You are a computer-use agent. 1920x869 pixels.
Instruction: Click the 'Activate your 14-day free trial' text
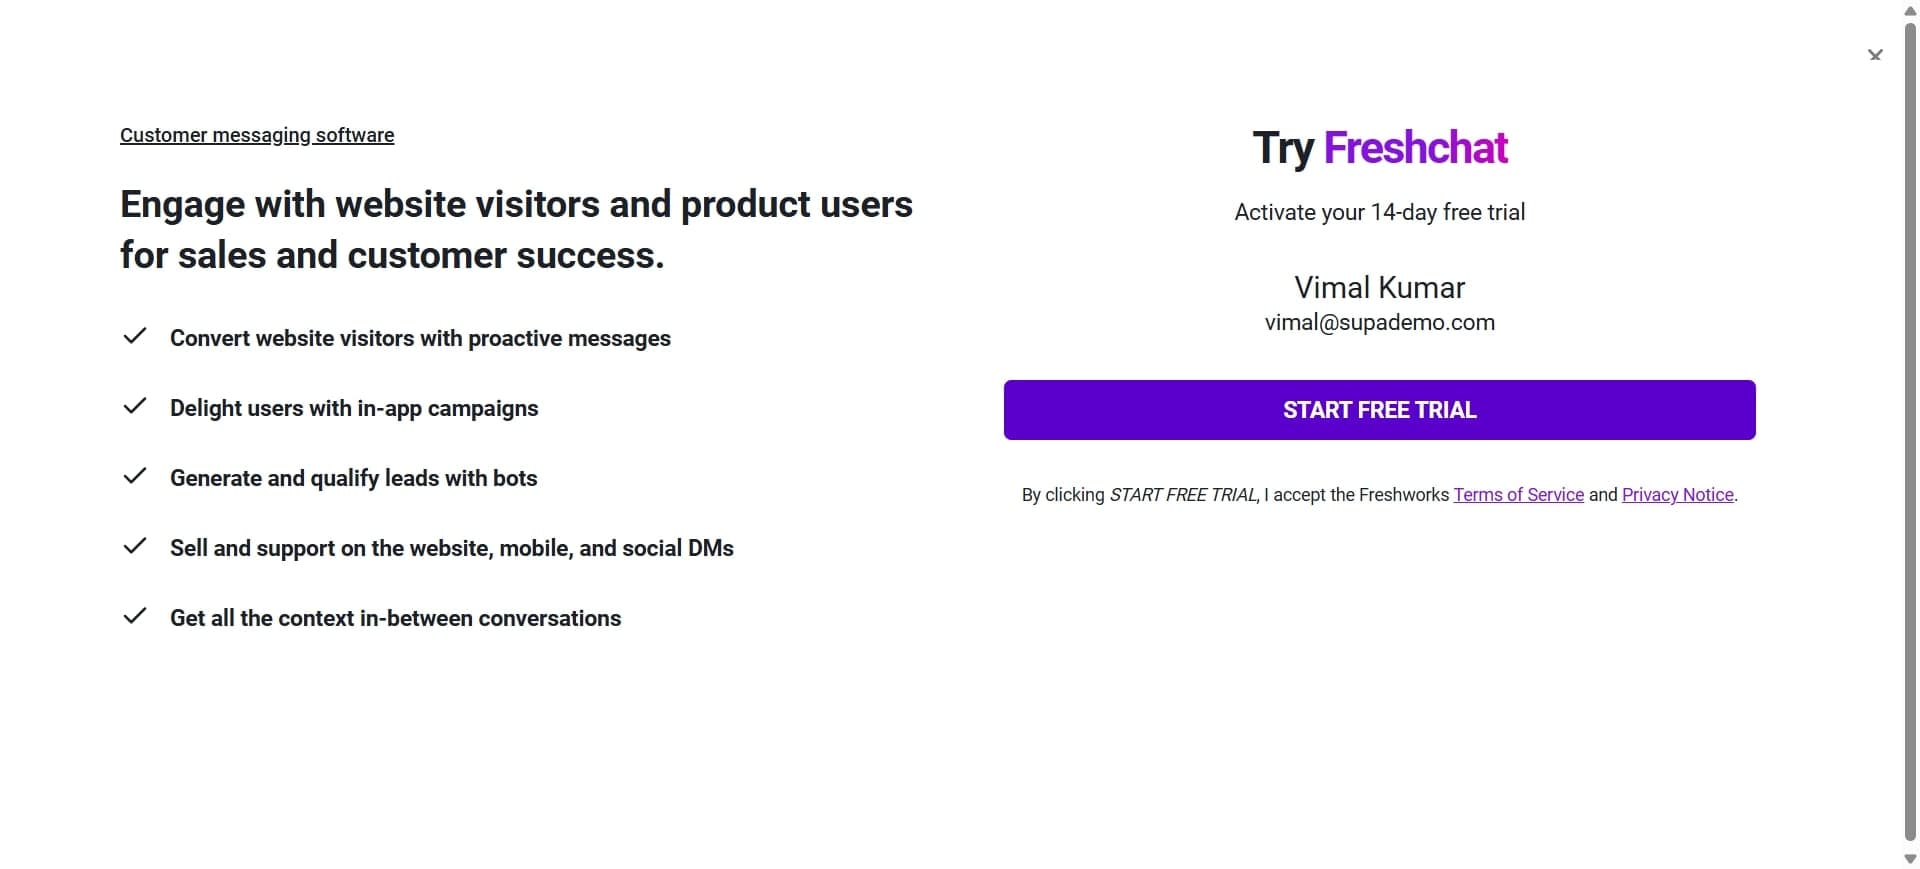1379,212
